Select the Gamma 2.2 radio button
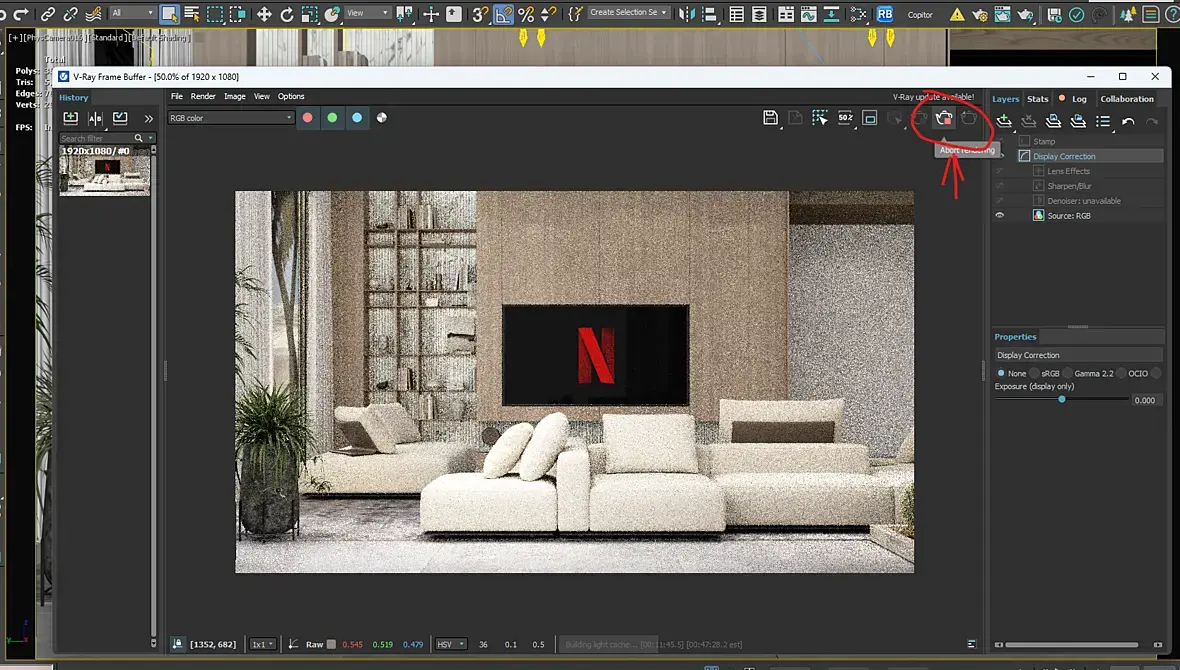This screenshot has width=1180, height=670. 1066,373
